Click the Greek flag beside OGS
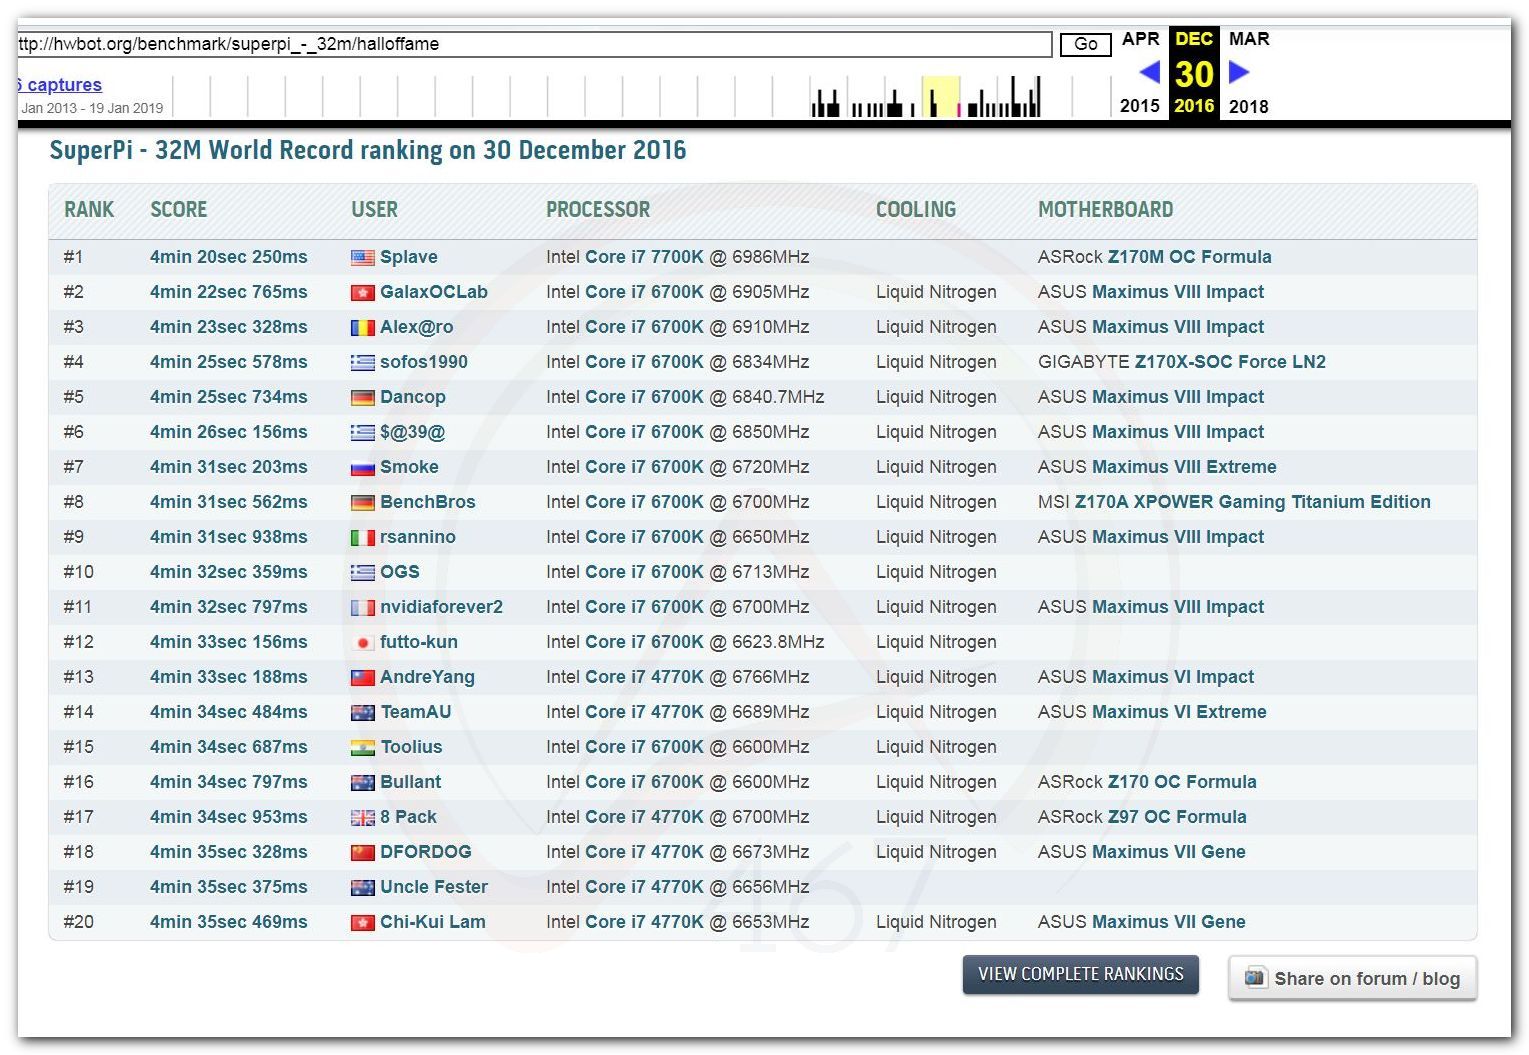This screenshot has height=1055, width=1529. [363, 573]
